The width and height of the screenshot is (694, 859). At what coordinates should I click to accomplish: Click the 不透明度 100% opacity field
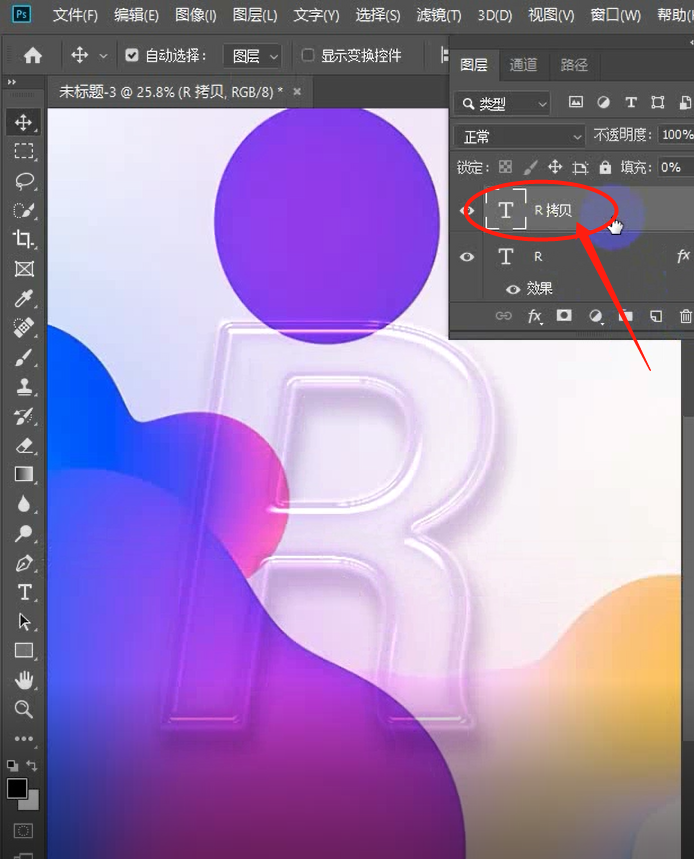(677, 135)
